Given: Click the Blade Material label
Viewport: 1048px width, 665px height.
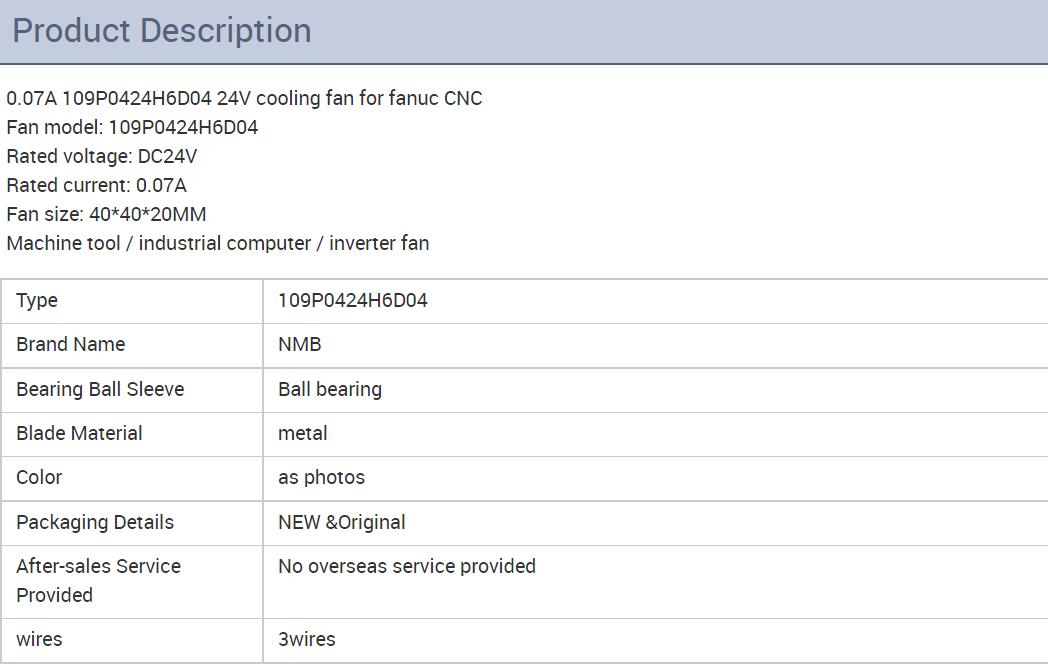Looking at the screenshot, I should pyautogui.click(x=79, y=433).
